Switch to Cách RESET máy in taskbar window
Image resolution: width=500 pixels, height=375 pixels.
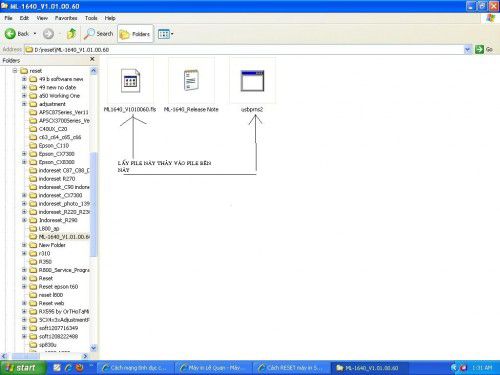(291, 368)
